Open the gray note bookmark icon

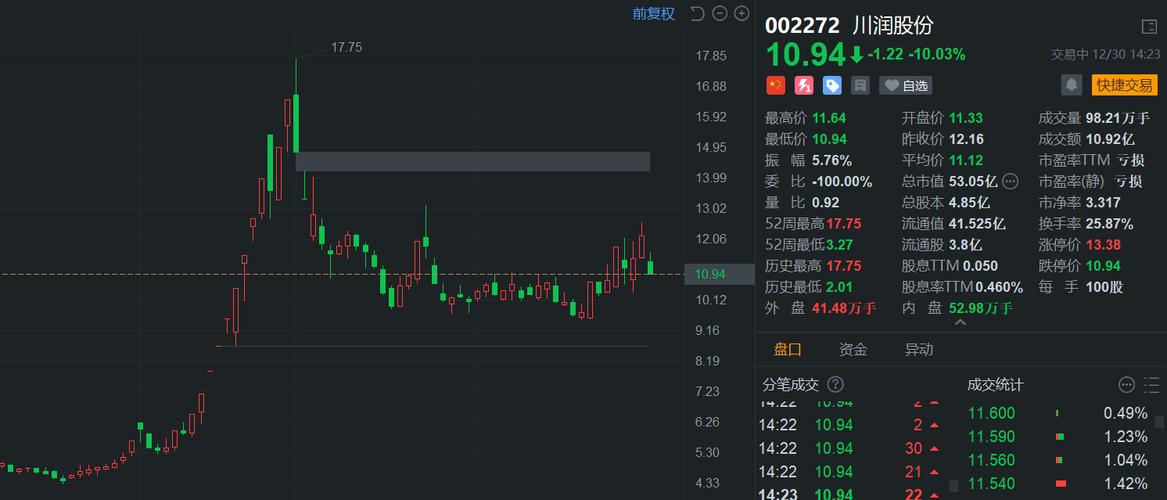[860, 86]
